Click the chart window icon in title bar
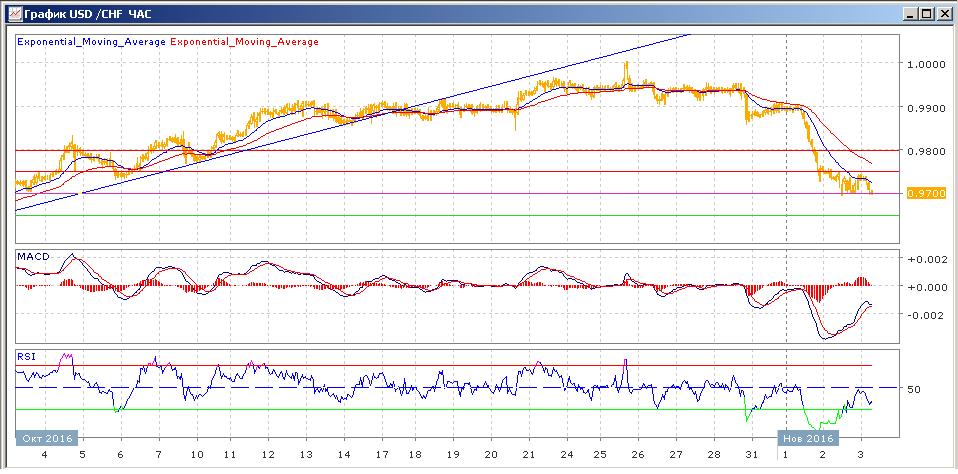The image size is (958, 474). point(15,12)
